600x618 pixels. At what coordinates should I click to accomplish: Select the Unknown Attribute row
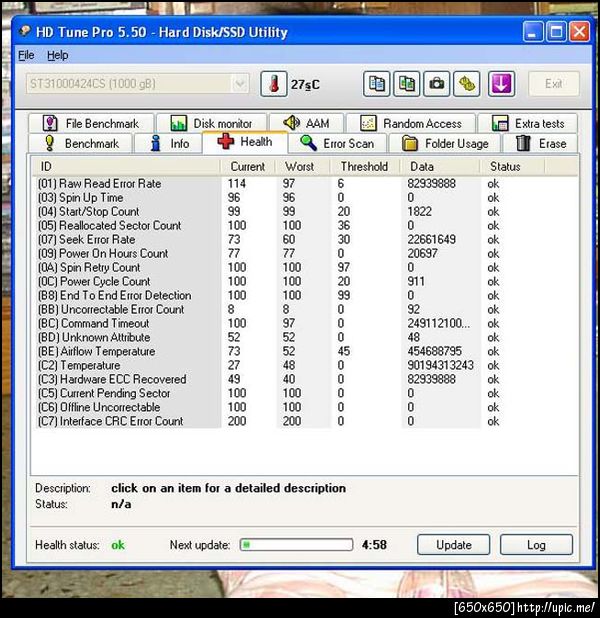(304, 337)
